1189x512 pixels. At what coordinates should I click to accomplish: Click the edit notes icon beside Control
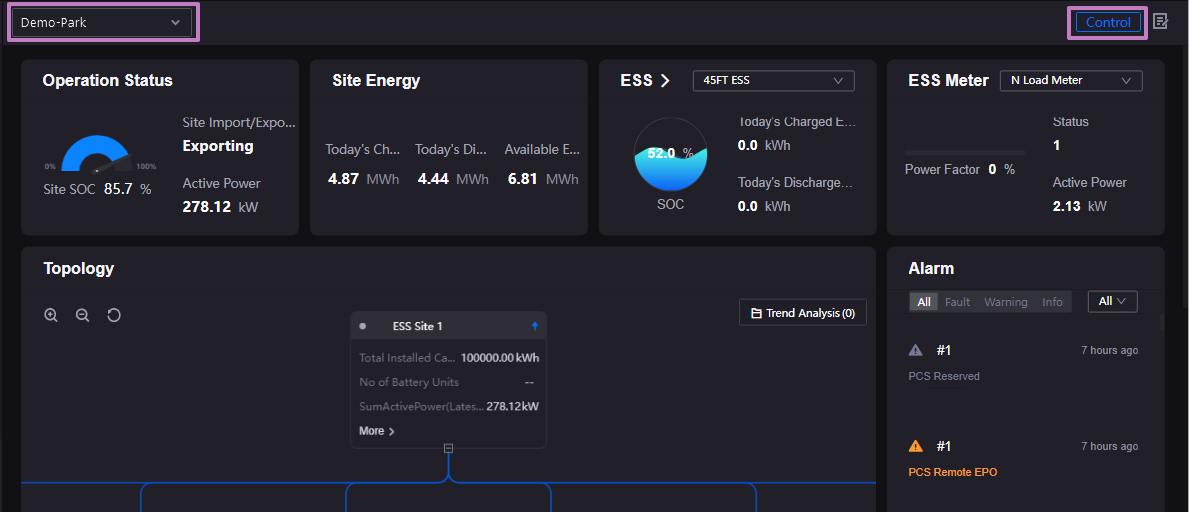click(x=1160, y=21)
